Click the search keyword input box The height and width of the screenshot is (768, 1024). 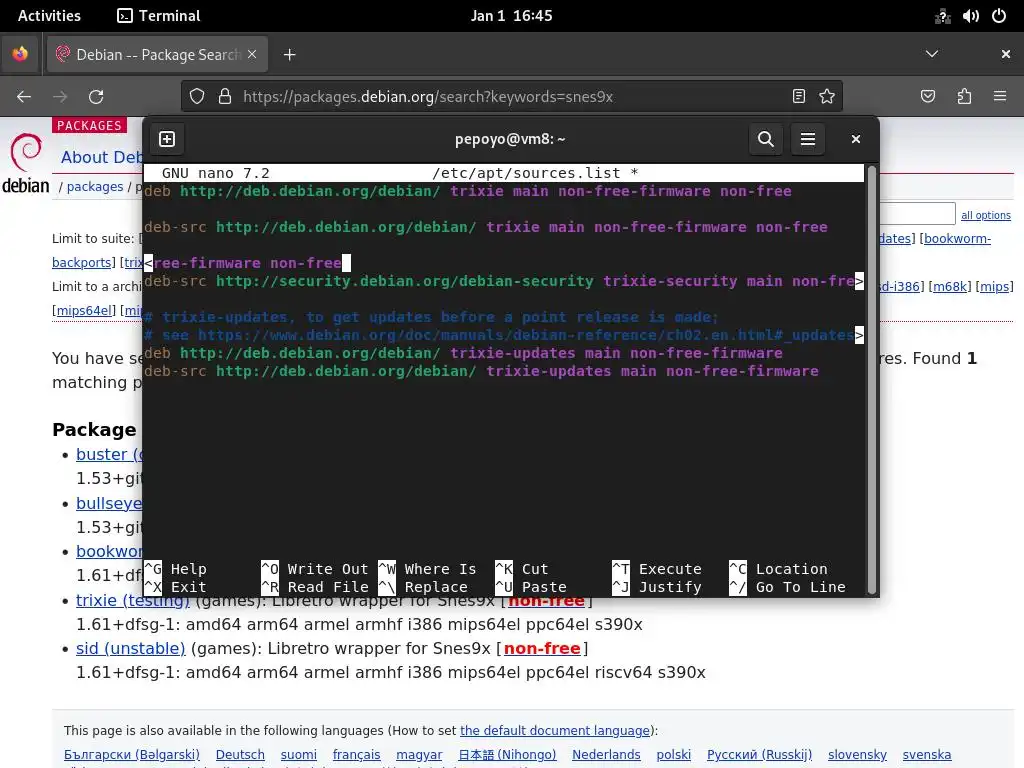918,214
